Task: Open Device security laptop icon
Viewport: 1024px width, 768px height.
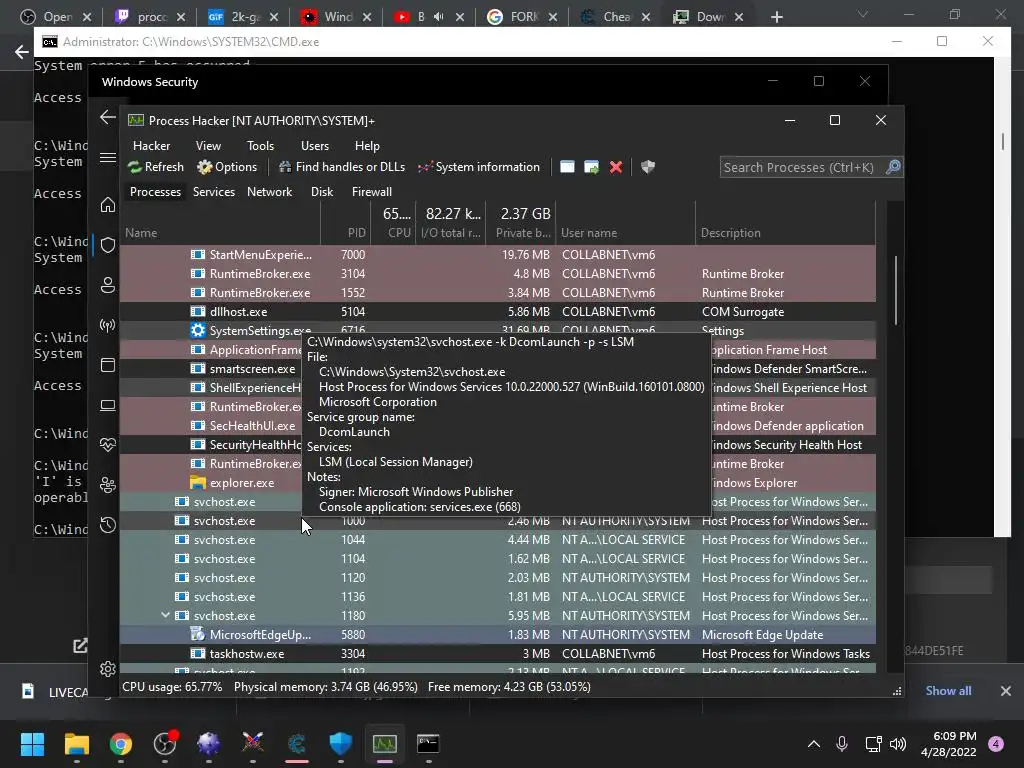Action: click(108, 406)
